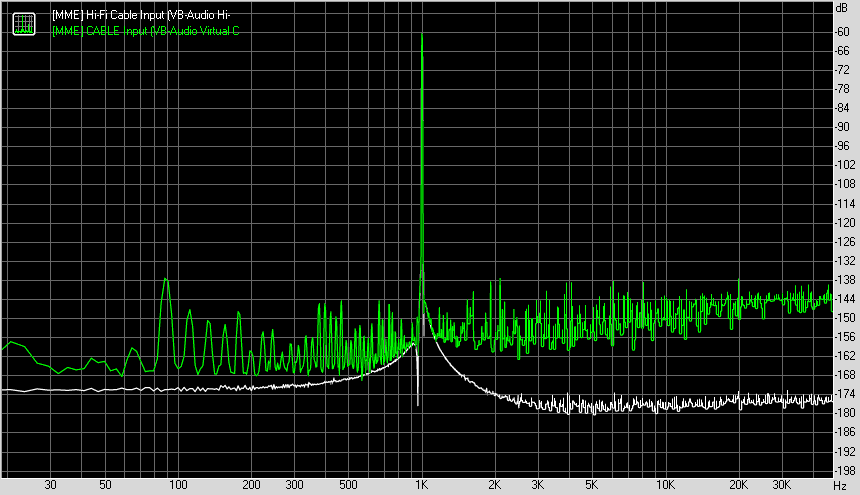The height and width of the screenshot is (495, 860).
Task: Click the -96 dB axis label
Action: pos(842,146)
